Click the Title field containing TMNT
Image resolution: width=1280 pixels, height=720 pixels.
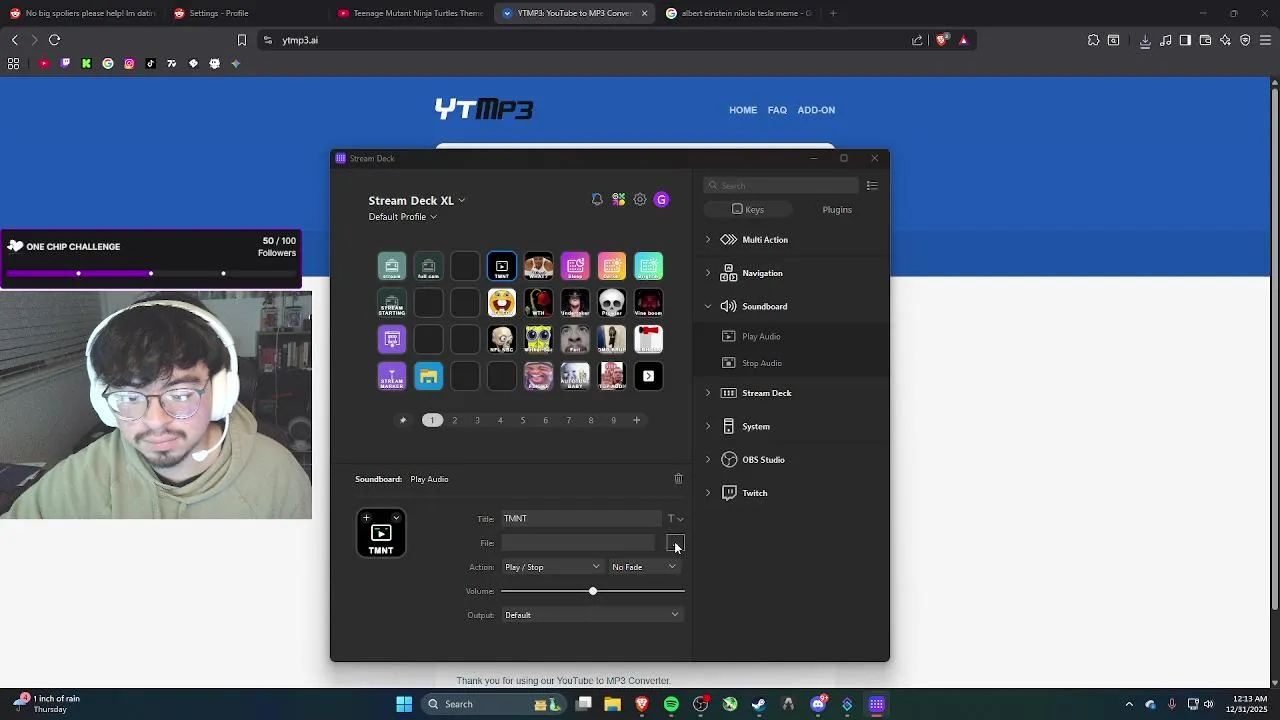[x=581, y=519]
